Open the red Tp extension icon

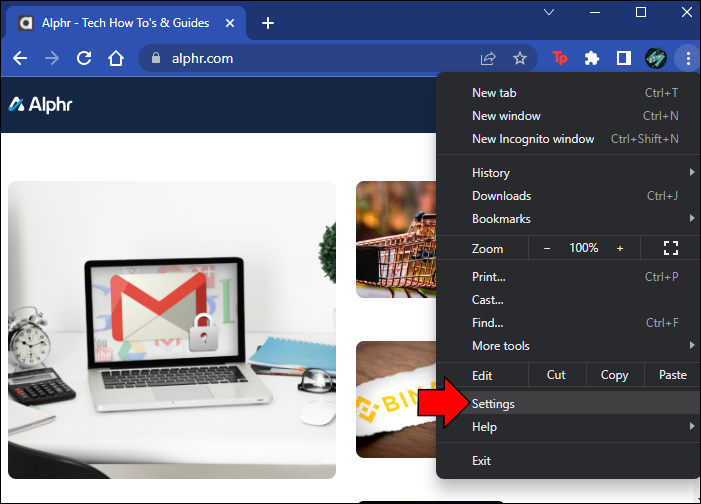pos(560,58)
